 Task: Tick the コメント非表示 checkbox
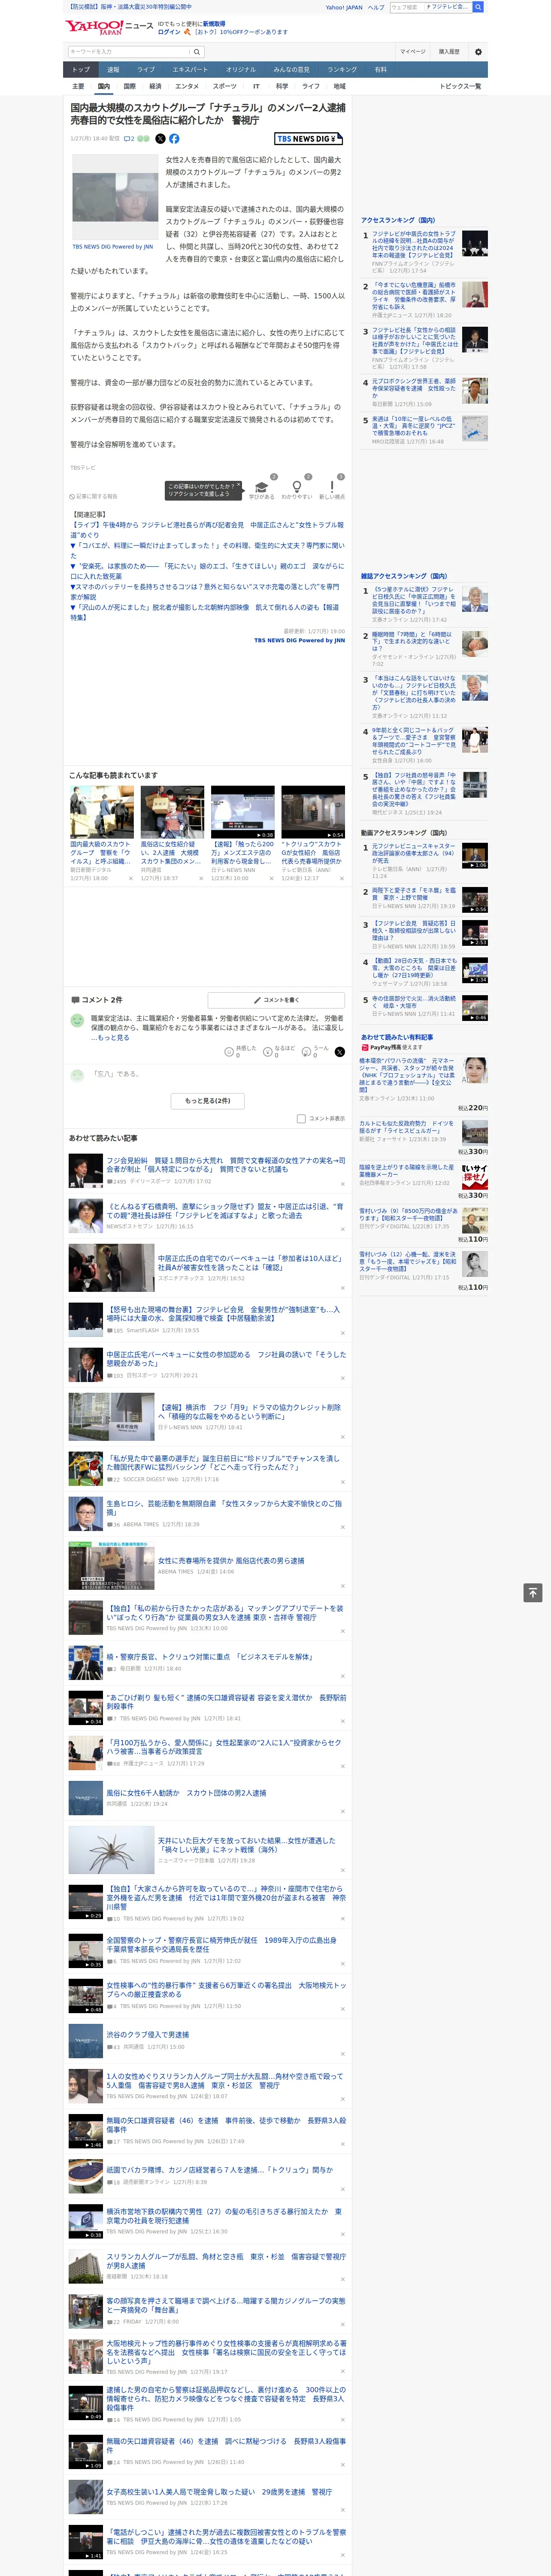pyautogui.click(x=301, y=1119)
